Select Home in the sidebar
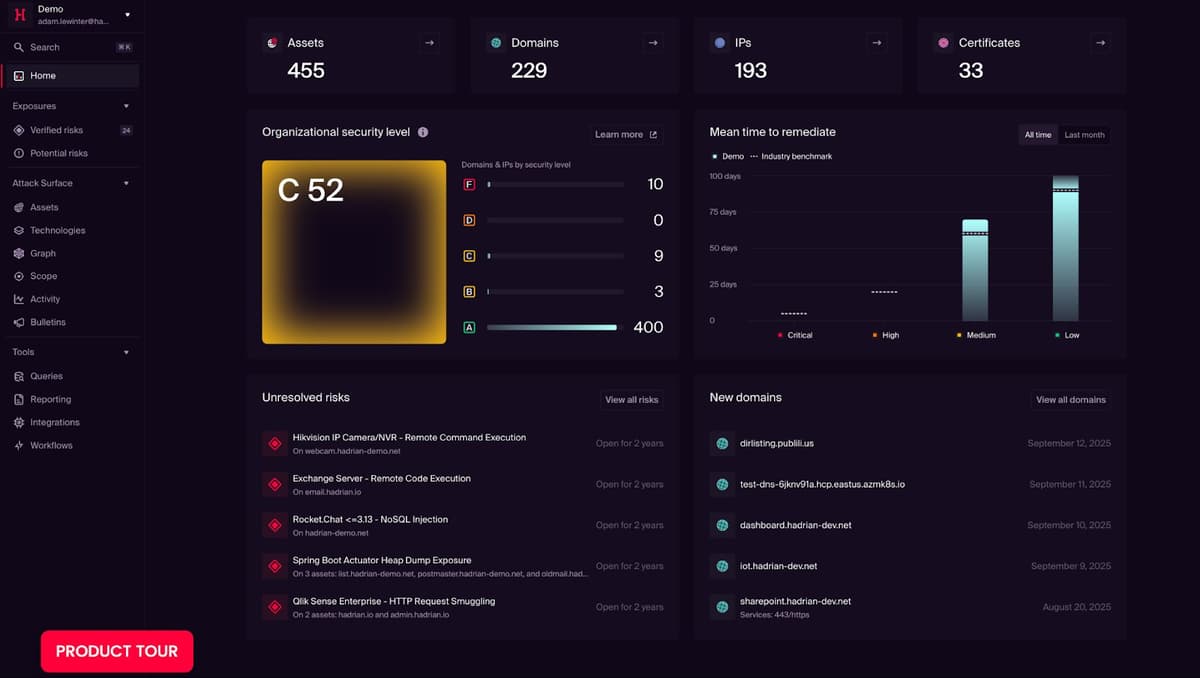 click(x=72, y=76)
